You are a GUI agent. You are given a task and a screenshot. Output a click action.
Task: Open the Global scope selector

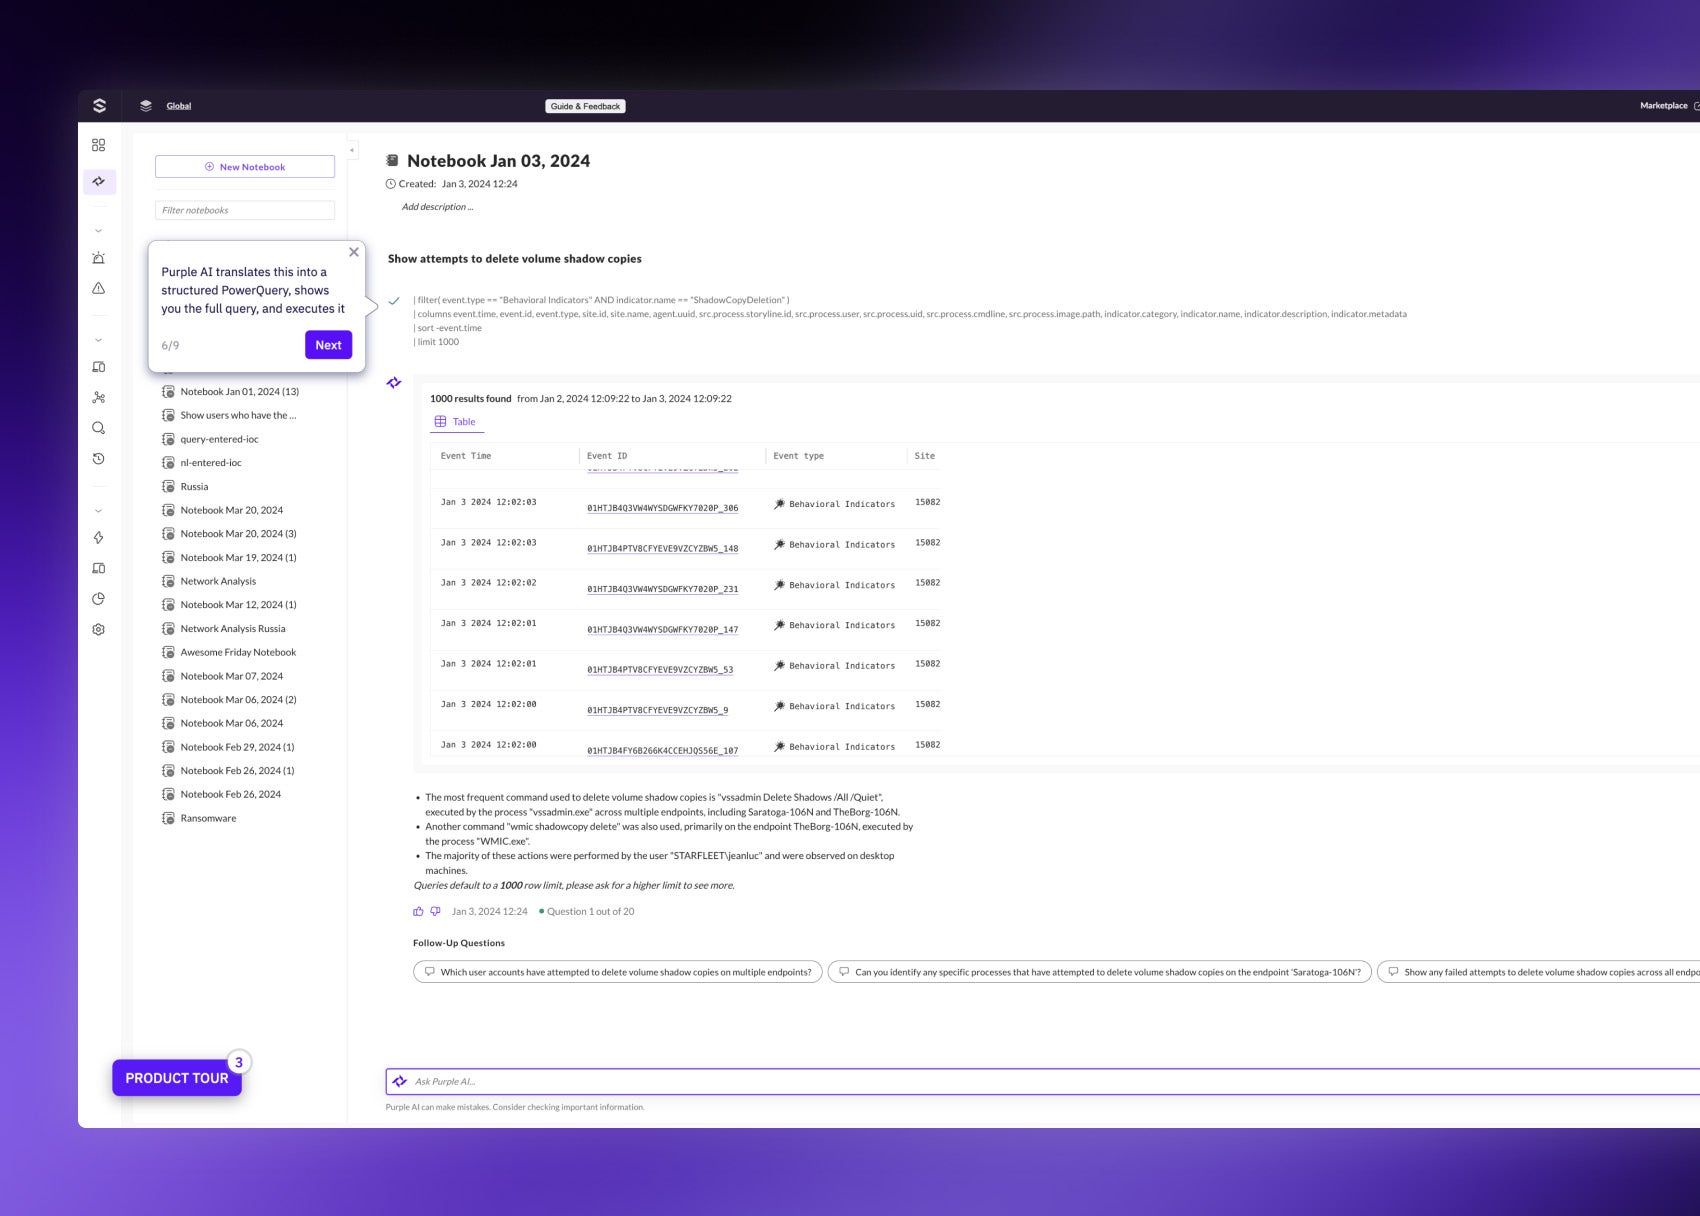coord(178,106)
